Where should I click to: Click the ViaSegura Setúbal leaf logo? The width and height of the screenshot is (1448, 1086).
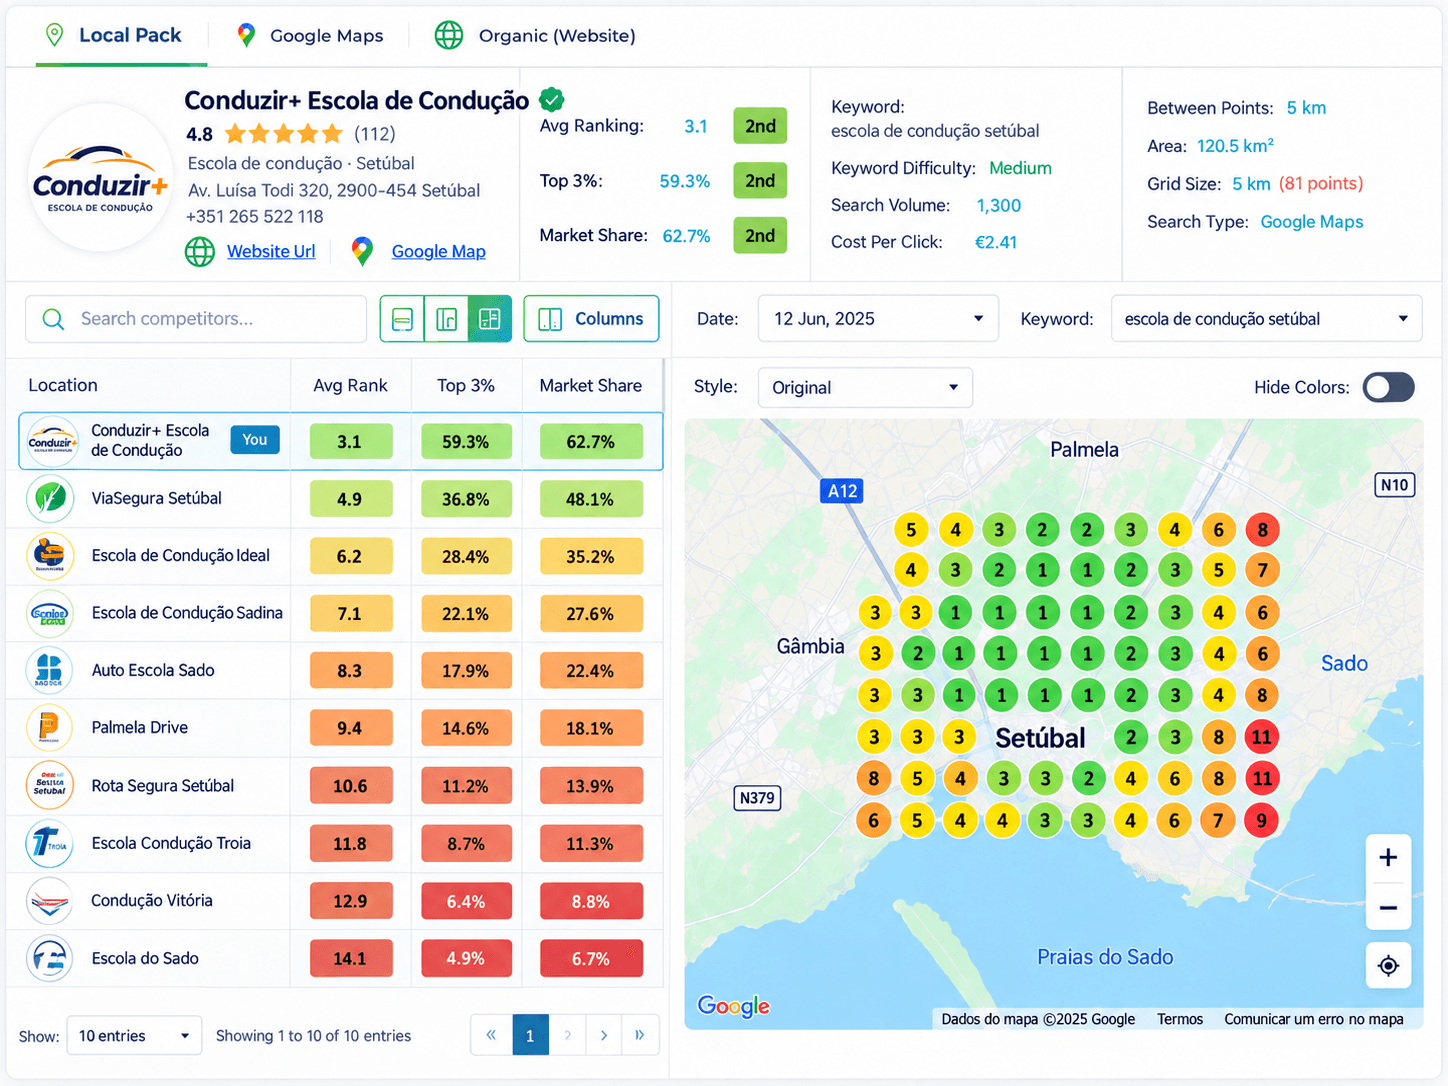pyautogui.click(x=50, y=498)
